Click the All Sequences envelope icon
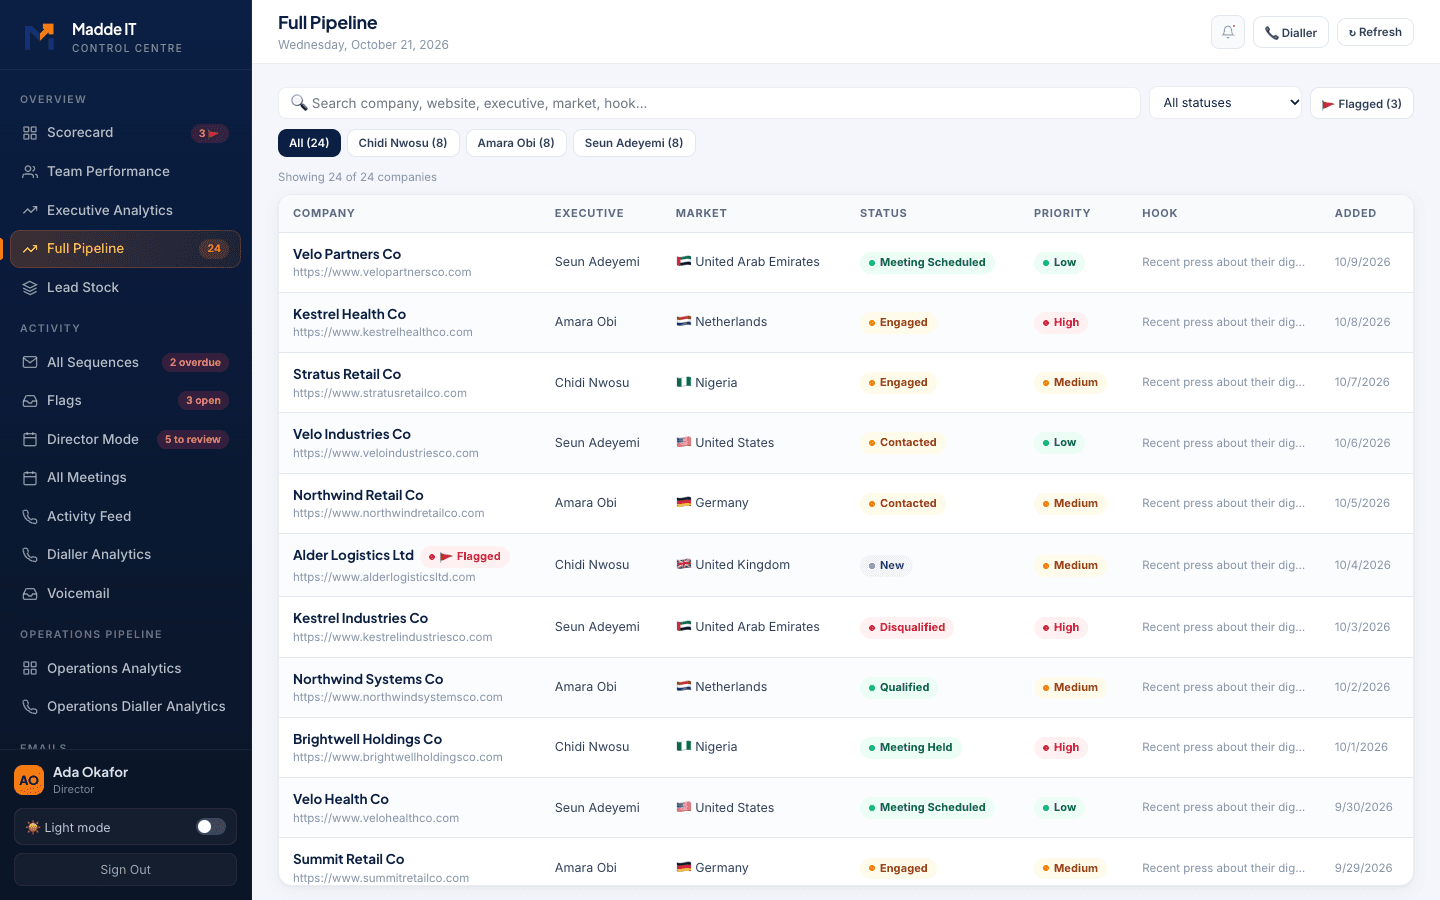This screenshot has width=1440, height=900. pos(30,363)
